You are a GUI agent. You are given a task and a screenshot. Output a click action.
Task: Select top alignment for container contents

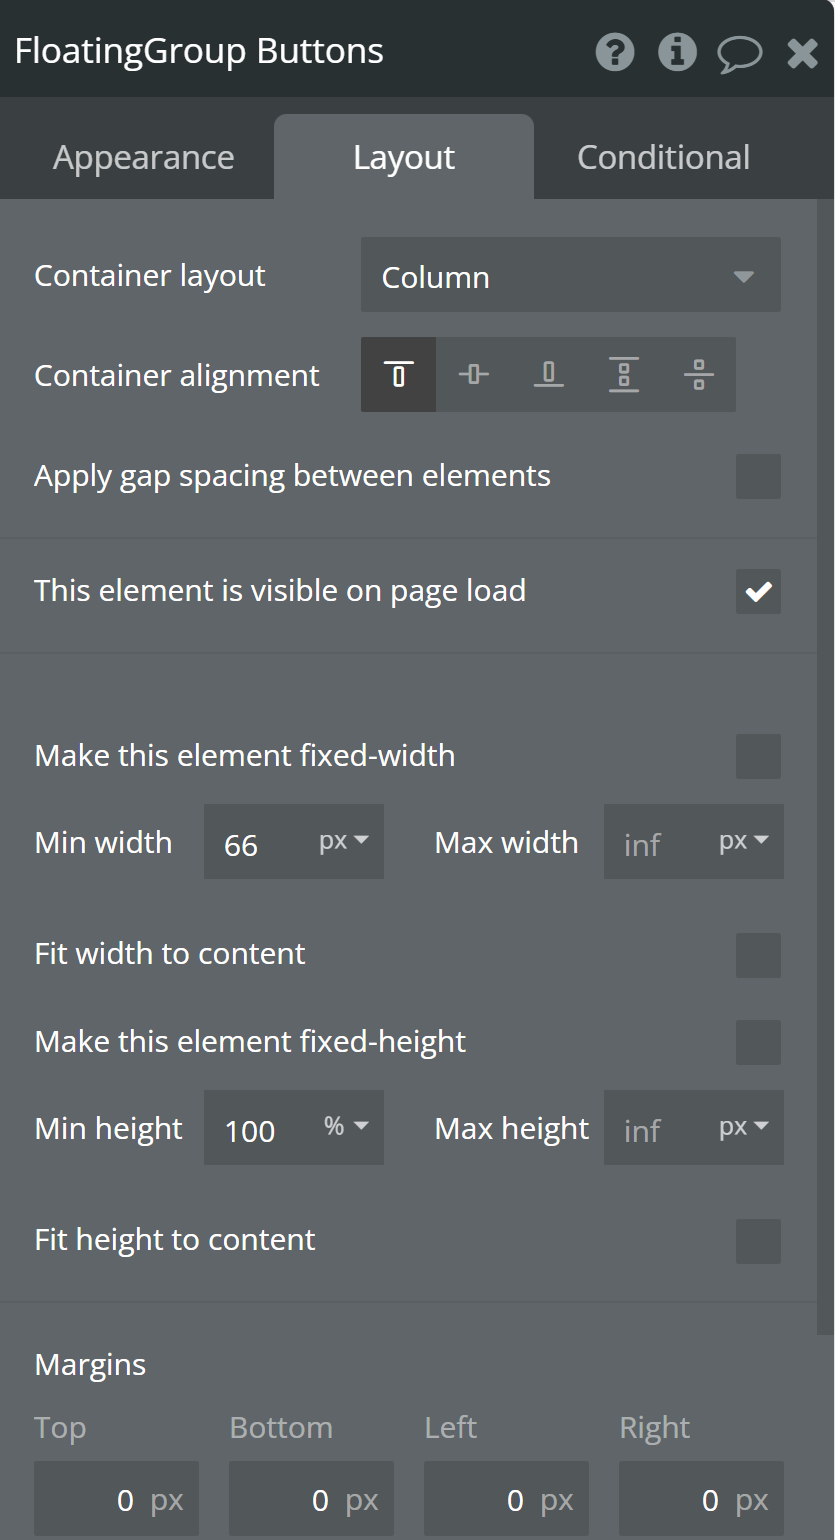point(398,374)
